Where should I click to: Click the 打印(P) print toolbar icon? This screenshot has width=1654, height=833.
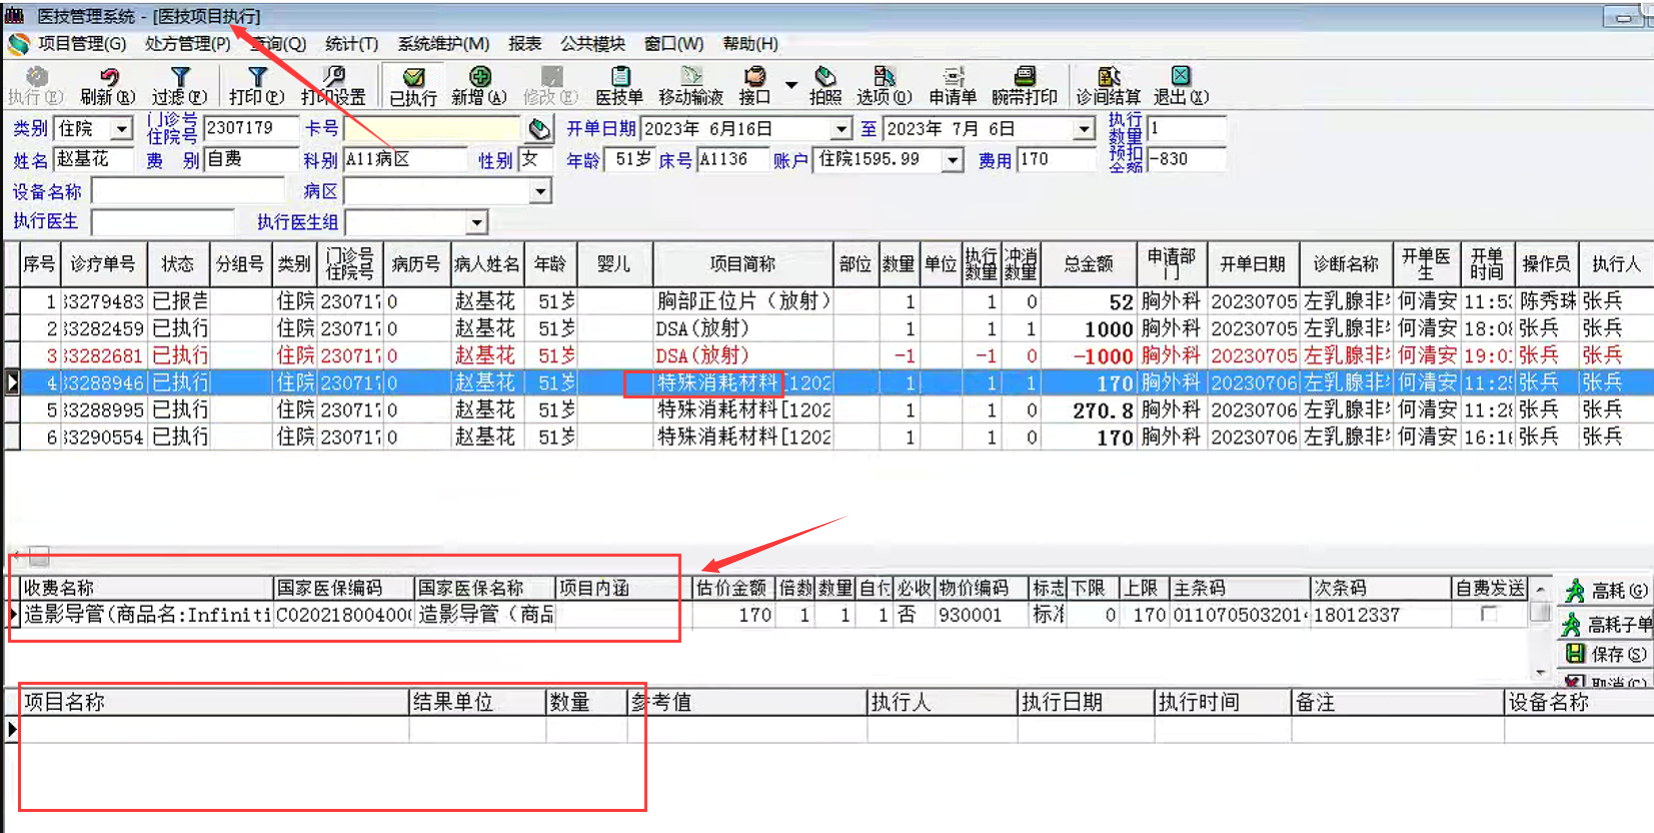[x=257, y=86]
